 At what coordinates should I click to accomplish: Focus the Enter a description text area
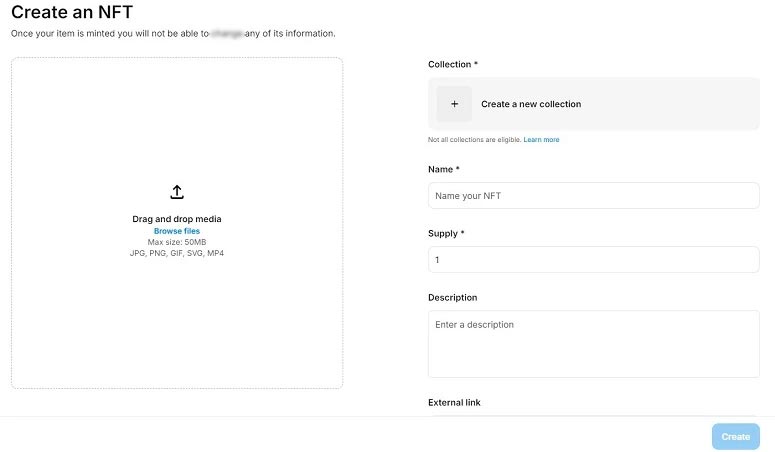coord(593,343)
